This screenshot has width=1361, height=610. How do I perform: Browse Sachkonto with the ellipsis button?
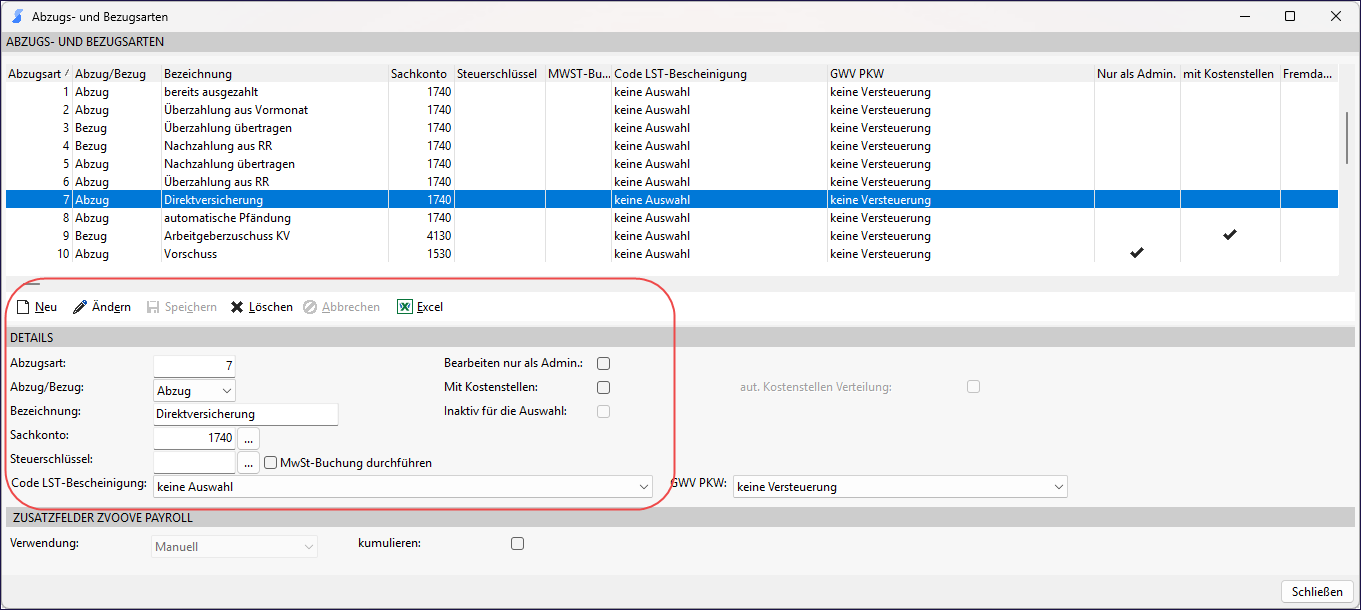tap(249, 438)
